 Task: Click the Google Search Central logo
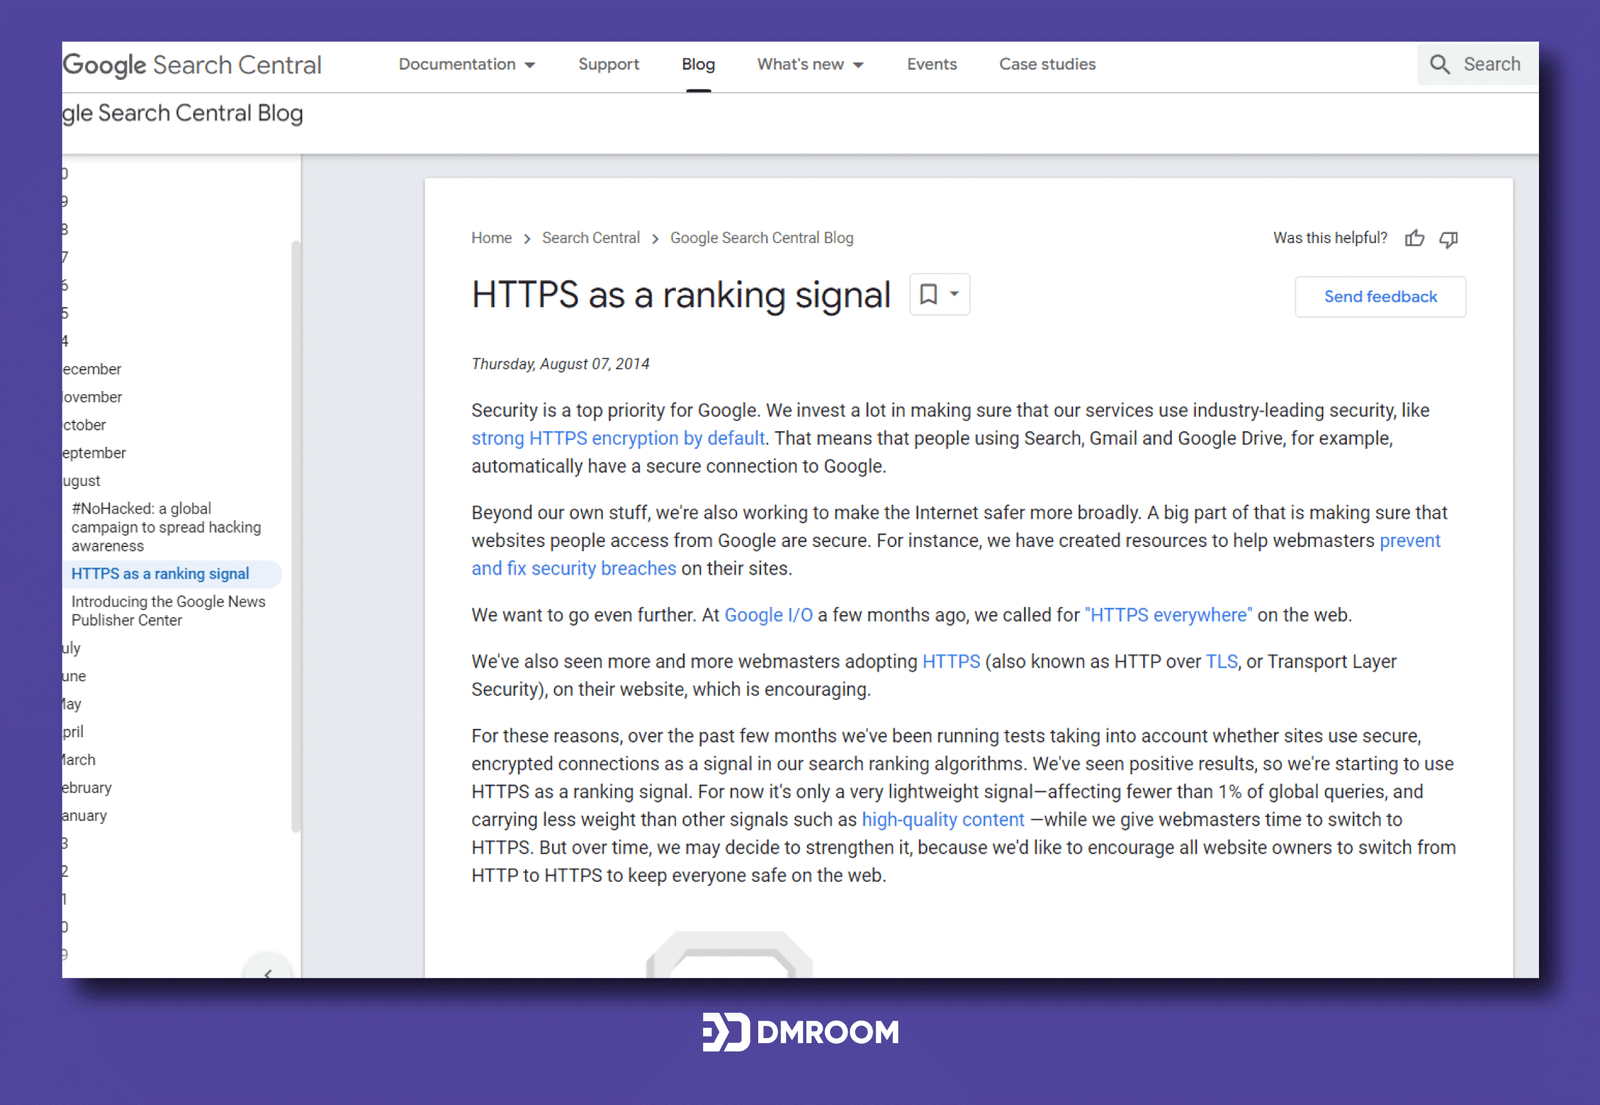pos(192,65)
